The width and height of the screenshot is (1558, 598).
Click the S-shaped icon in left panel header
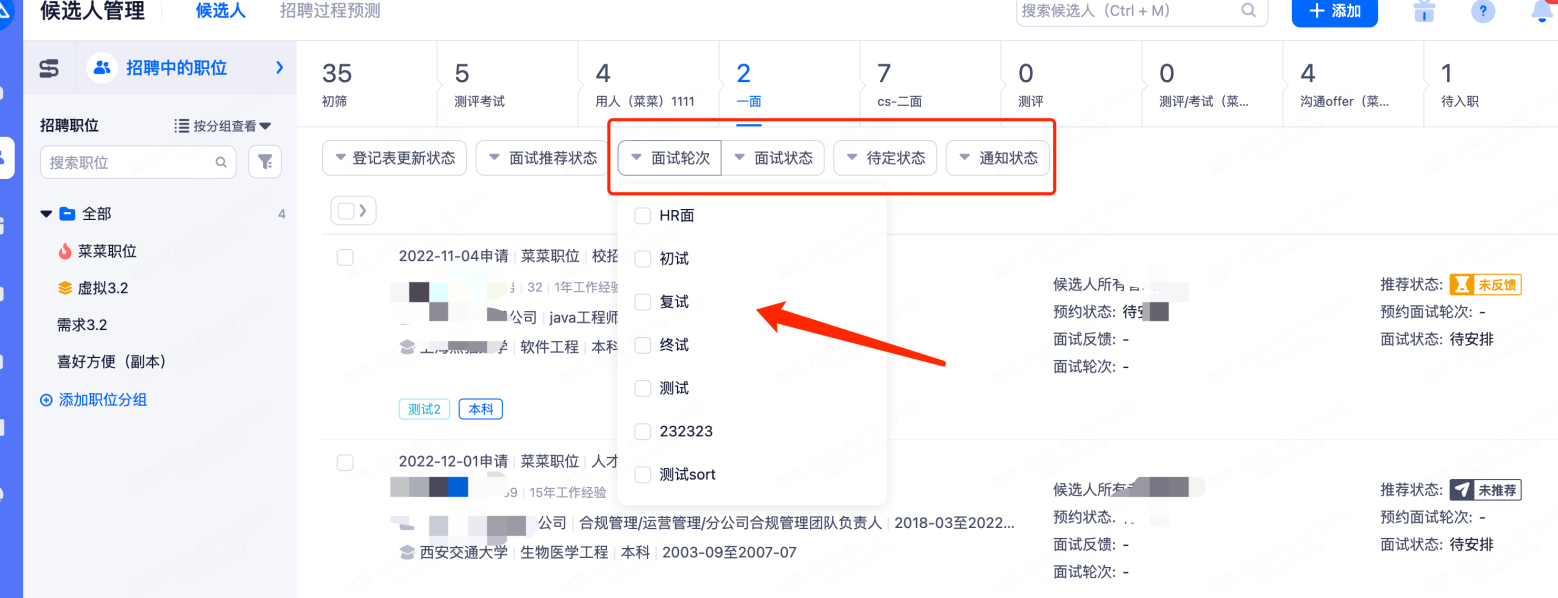[x=49, y=68]
